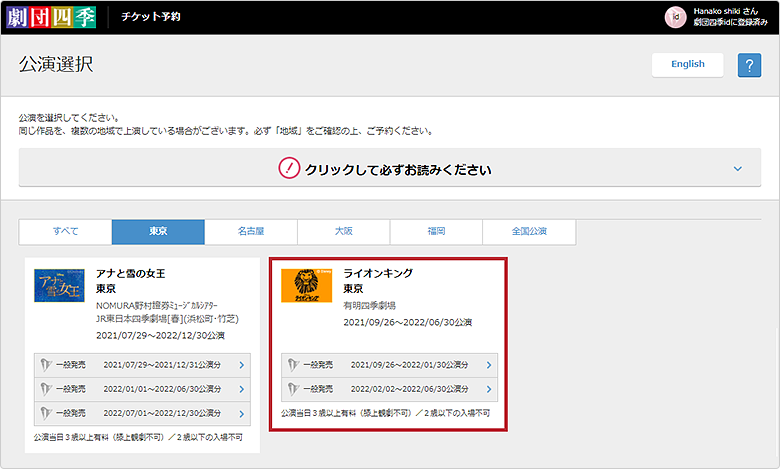
Task: Click the アナと雪の女王 poster thumbnail
Action: (59, 285)
